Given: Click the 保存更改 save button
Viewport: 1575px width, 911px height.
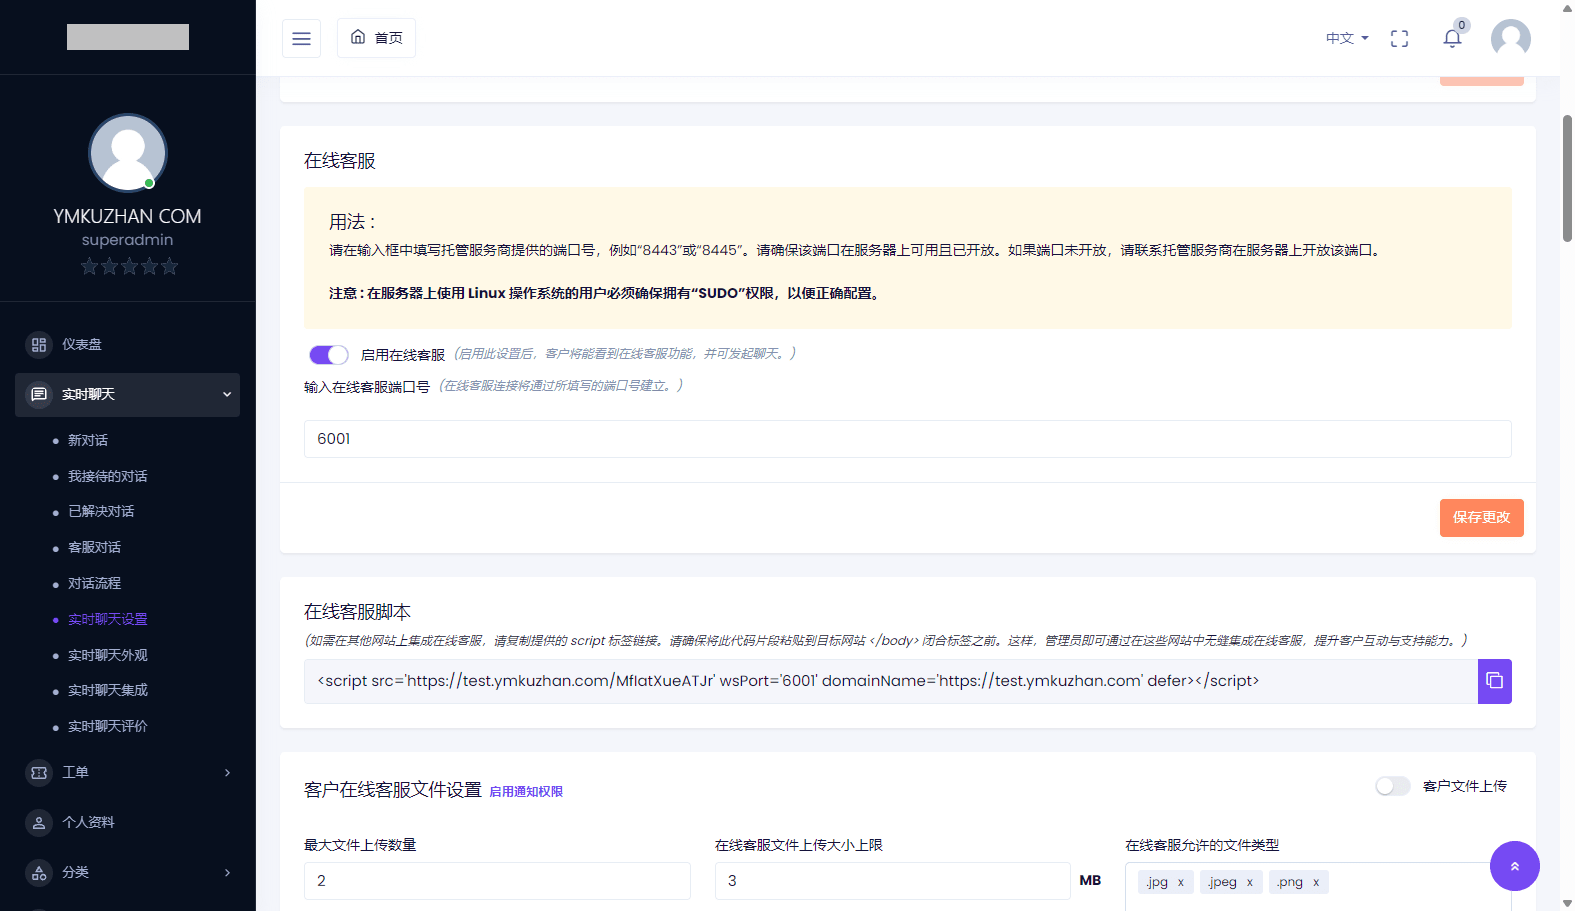Looking at the screenshot, I should tap(1481, 518).
